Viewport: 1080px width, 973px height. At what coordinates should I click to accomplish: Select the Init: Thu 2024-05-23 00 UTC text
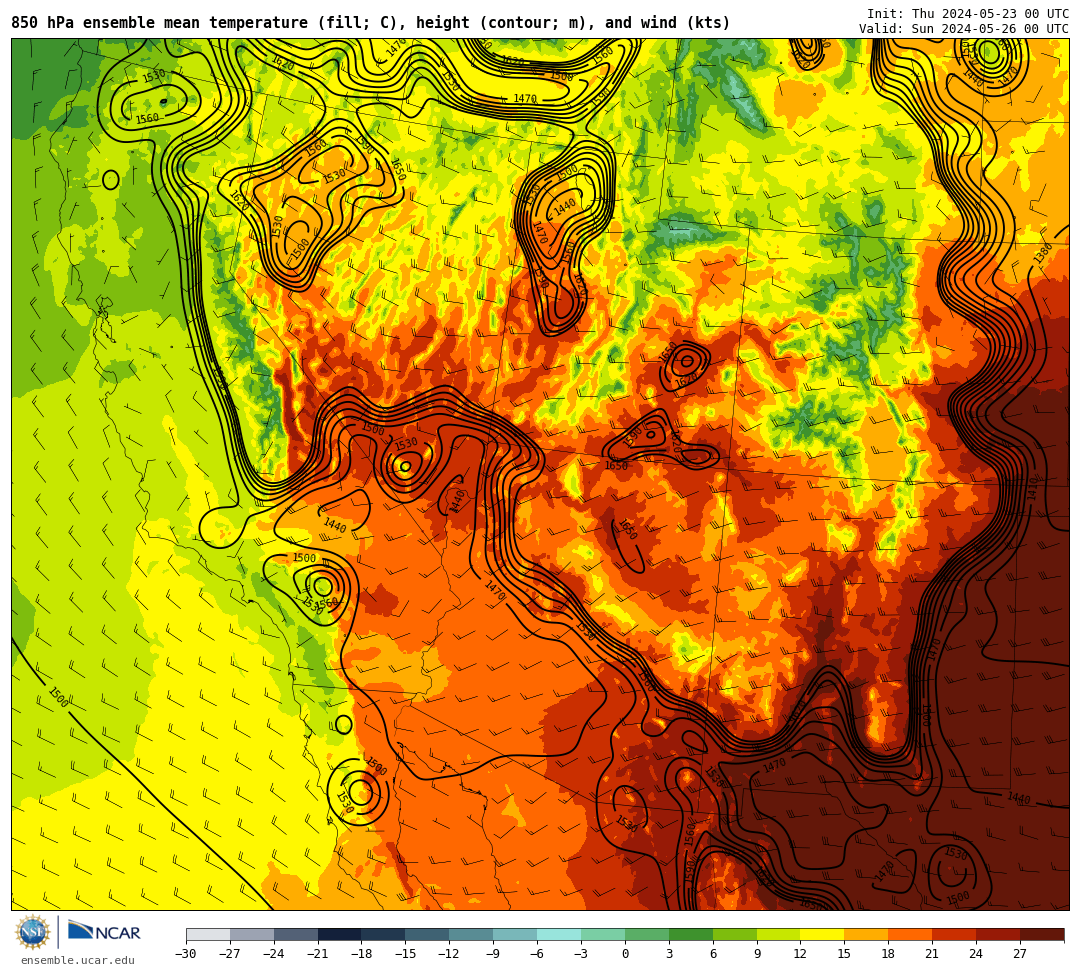pyautogui.click(x=968, y=14)
